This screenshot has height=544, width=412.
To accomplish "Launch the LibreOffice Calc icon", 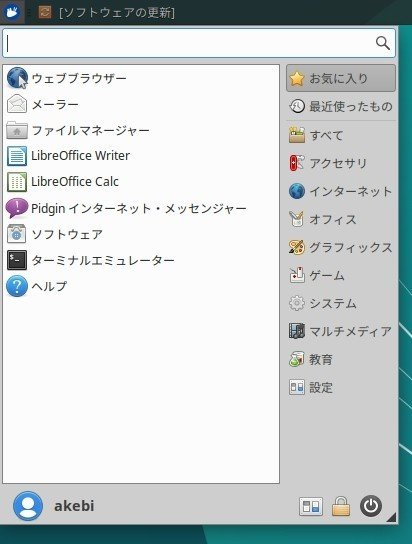I will 17,182.
